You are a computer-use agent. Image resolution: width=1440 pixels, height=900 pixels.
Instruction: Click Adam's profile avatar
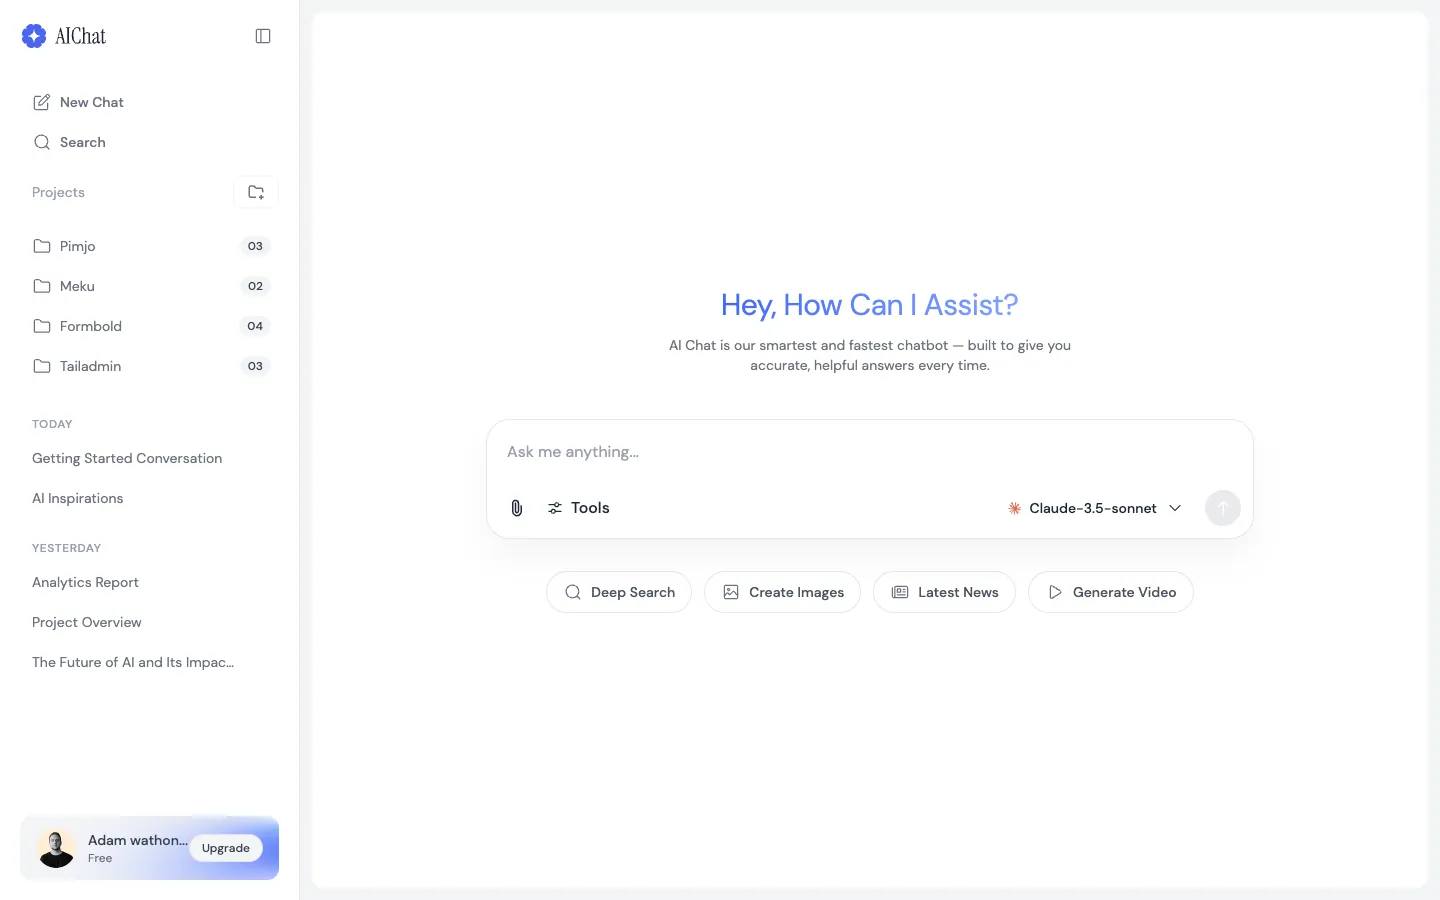56,848
